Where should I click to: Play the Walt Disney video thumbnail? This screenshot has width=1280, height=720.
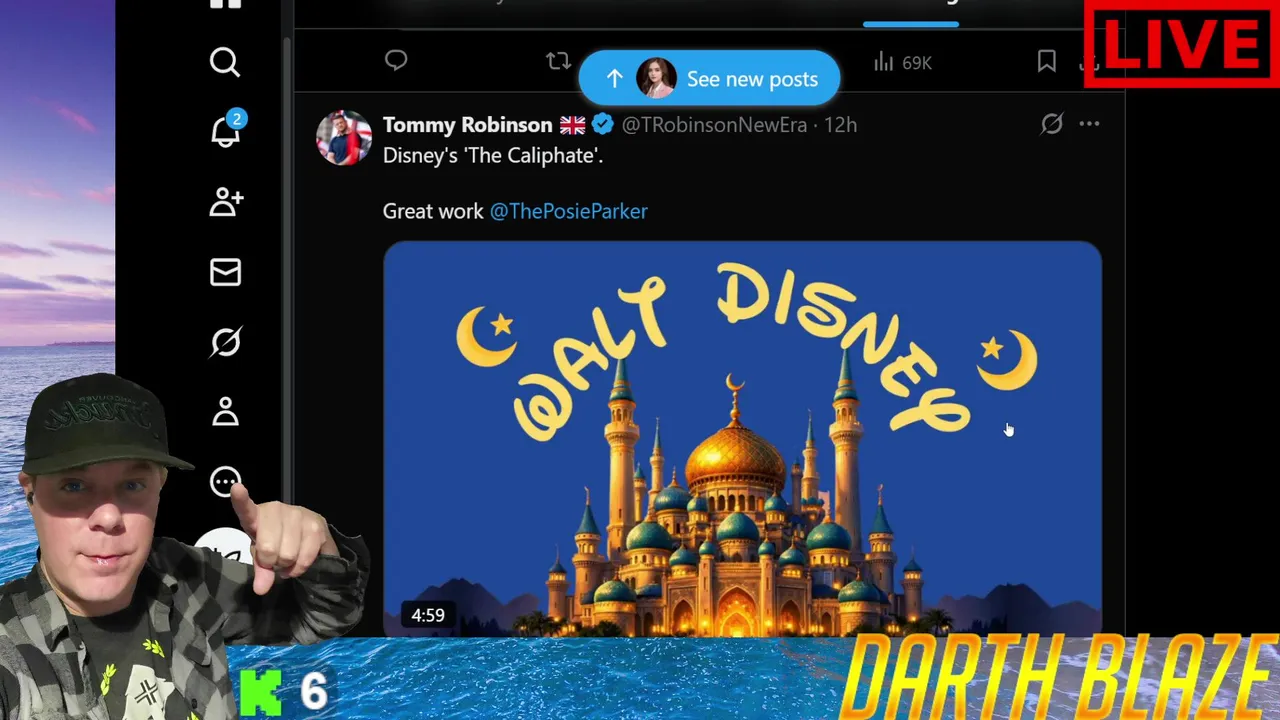[742, 438]
